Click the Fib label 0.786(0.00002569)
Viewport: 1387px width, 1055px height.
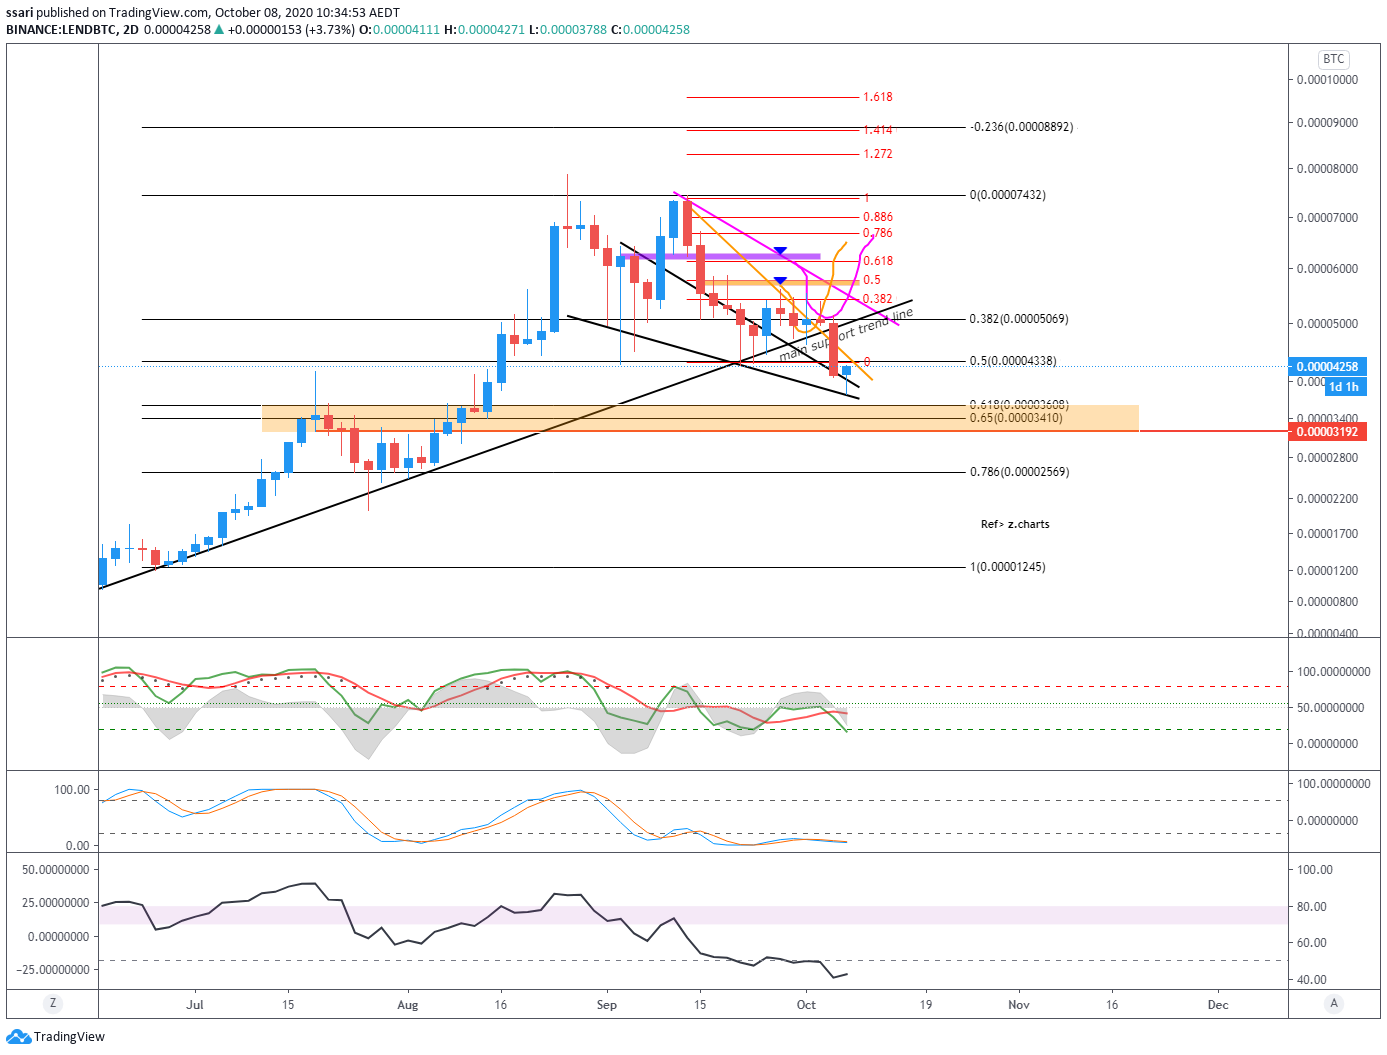[1018, 472]
